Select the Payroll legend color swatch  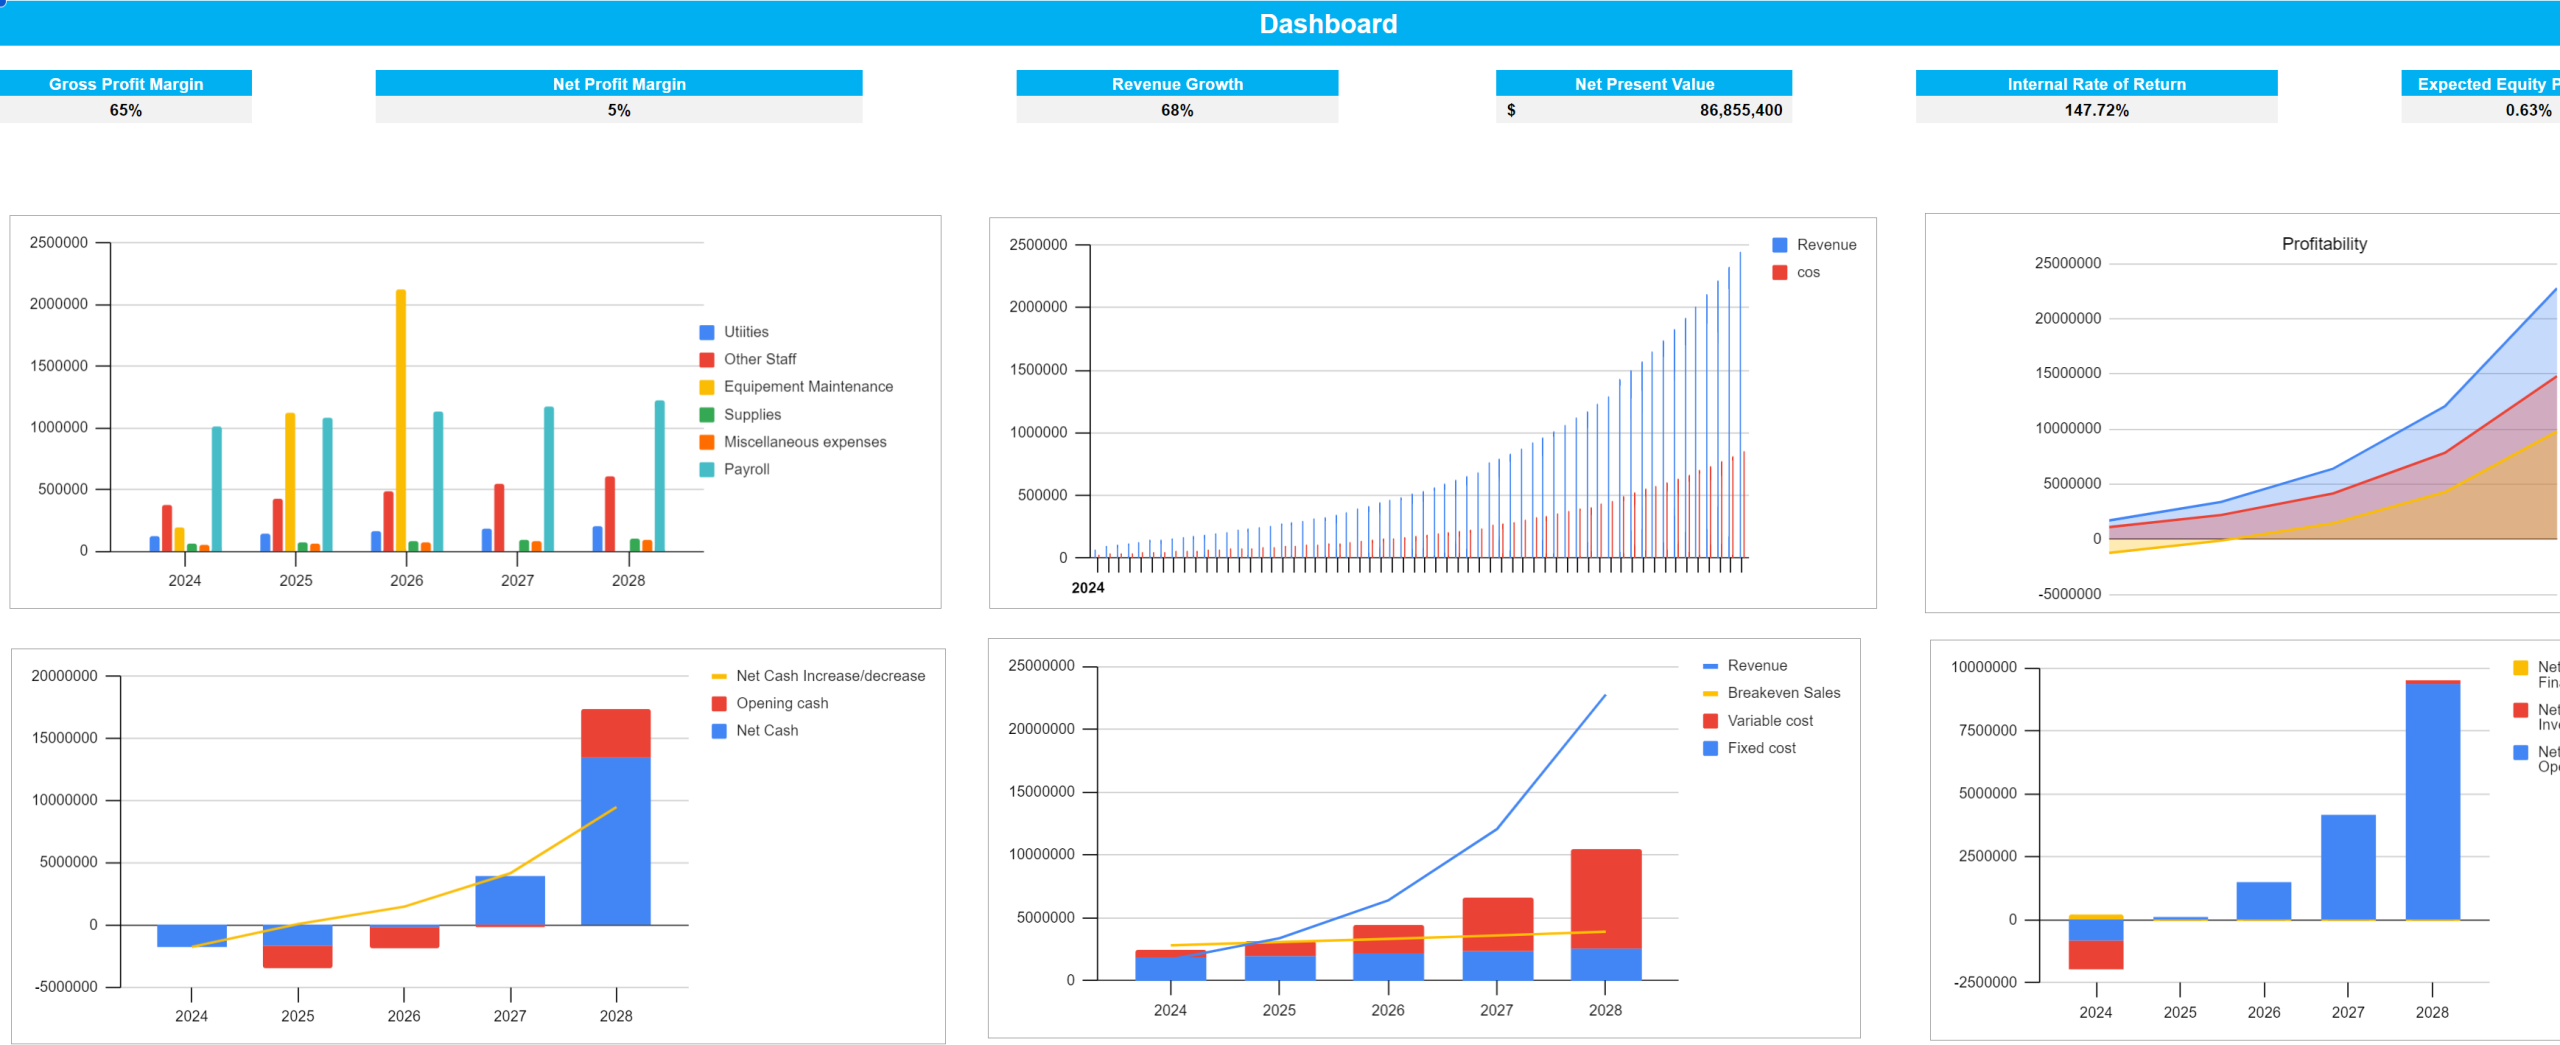coord(707,470)
